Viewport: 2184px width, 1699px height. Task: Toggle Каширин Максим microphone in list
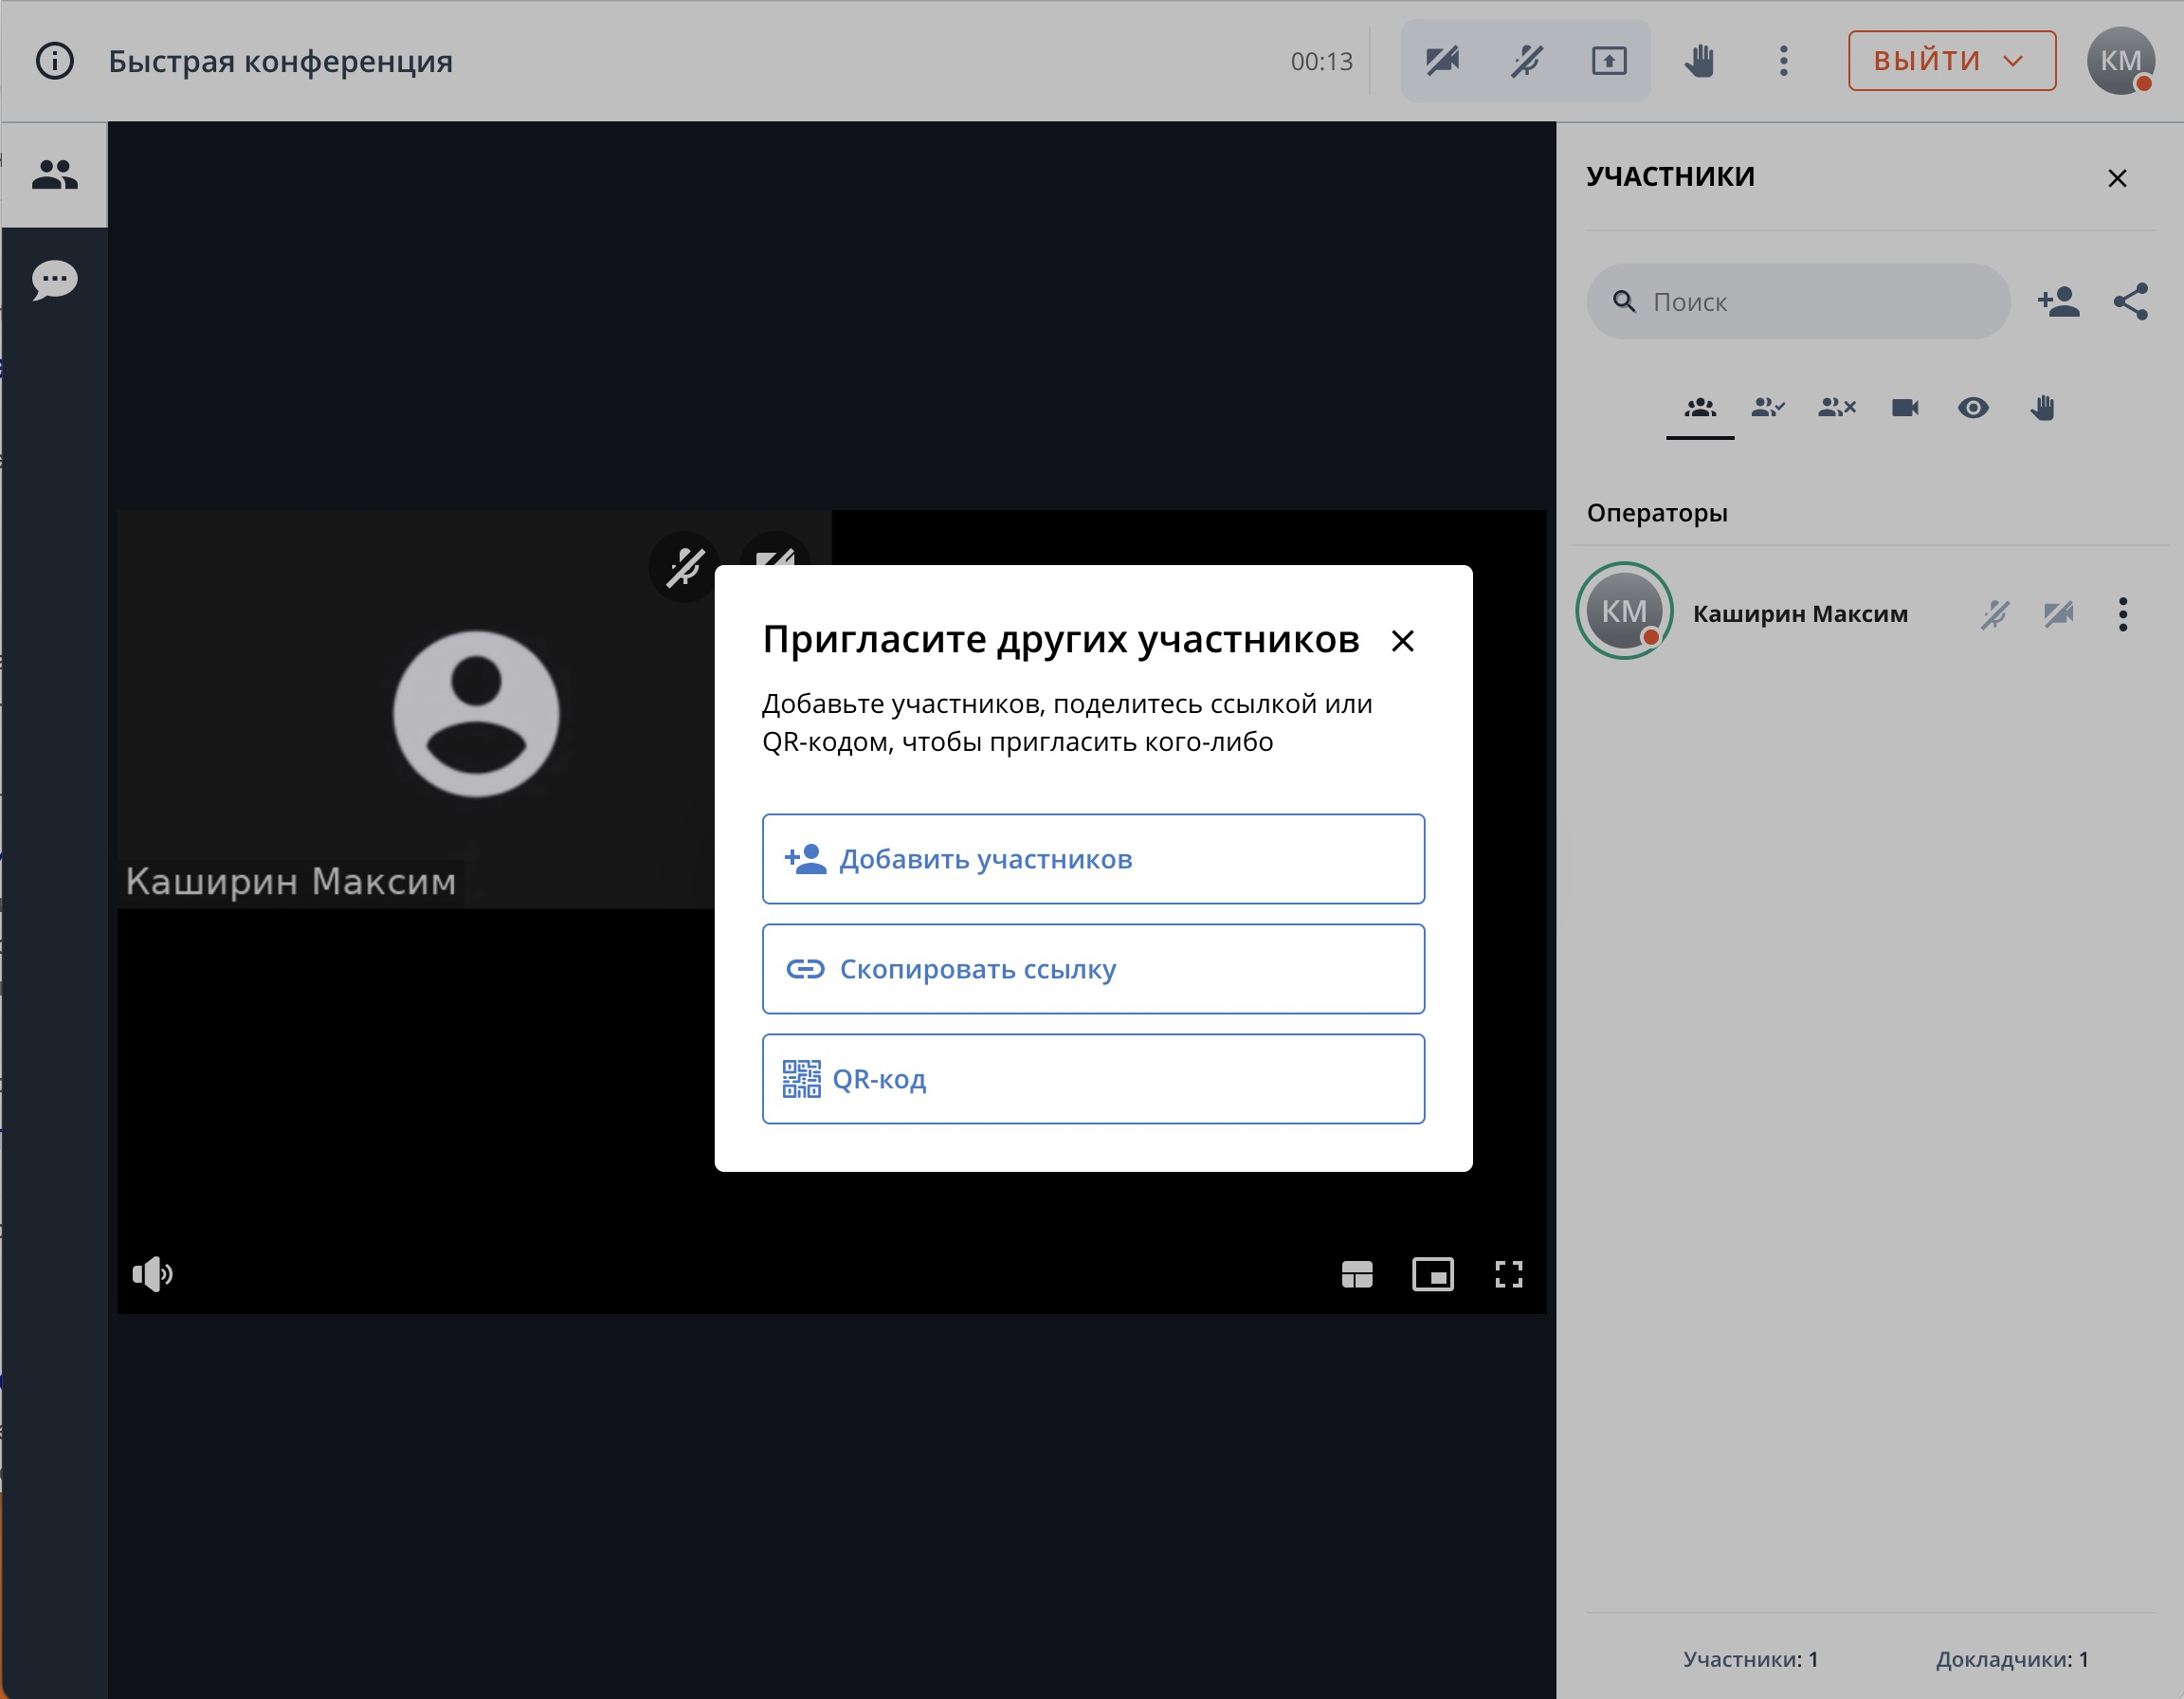coord(1995,614)
